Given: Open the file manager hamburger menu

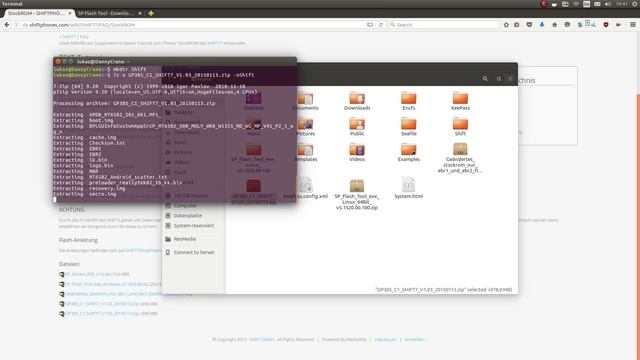Looking at the screenshot, I should (x=510, y=78).
